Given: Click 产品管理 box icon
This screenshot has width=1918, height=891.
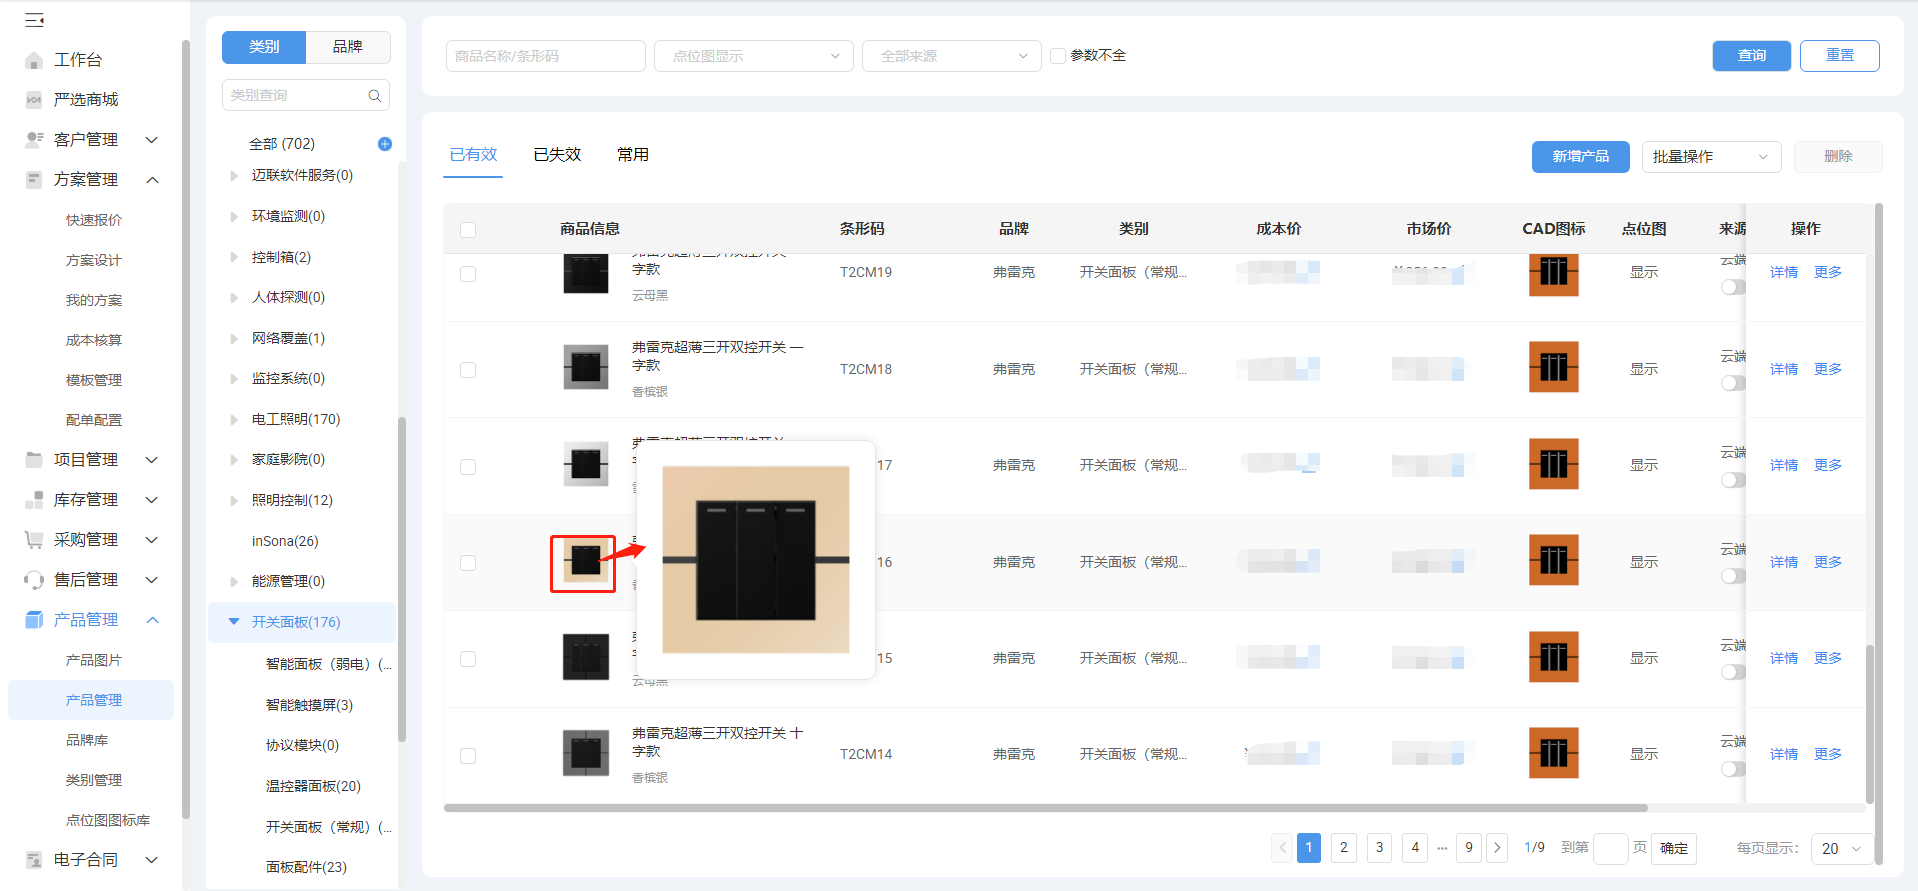Looking at the screenshot, I should (34, 620).
